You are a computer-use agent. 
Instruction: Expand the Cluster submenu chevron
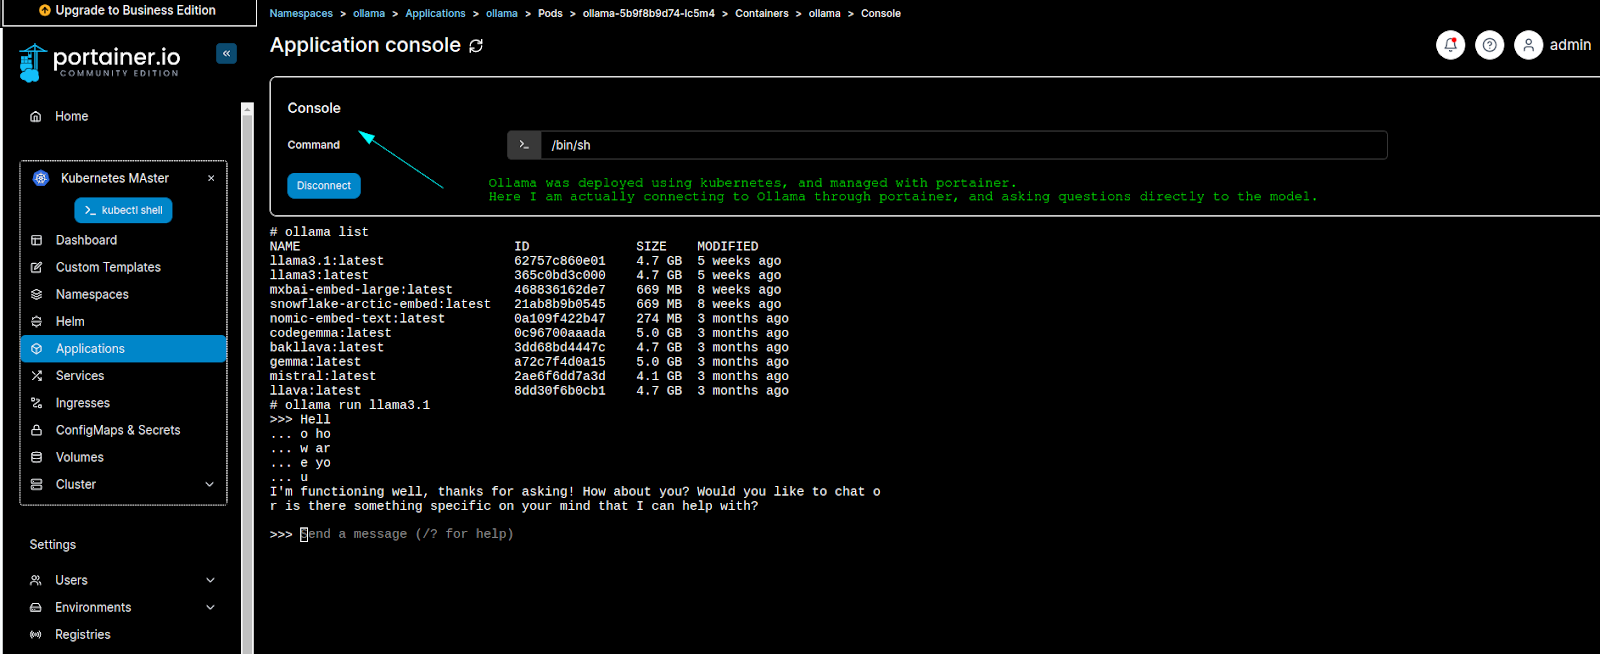click(x=210, y=484)
